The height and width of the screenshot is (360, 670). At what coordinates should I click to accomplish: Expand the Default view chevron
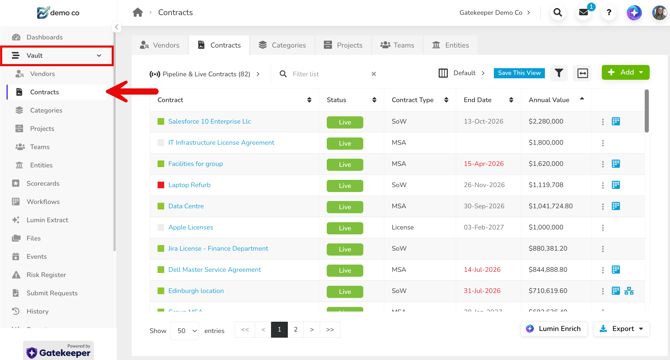click(483, 73)
